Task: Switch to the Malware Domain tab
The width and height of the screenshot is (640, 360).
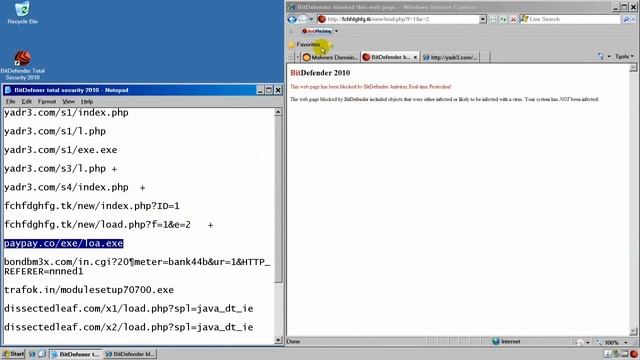Action: (331, 58)
